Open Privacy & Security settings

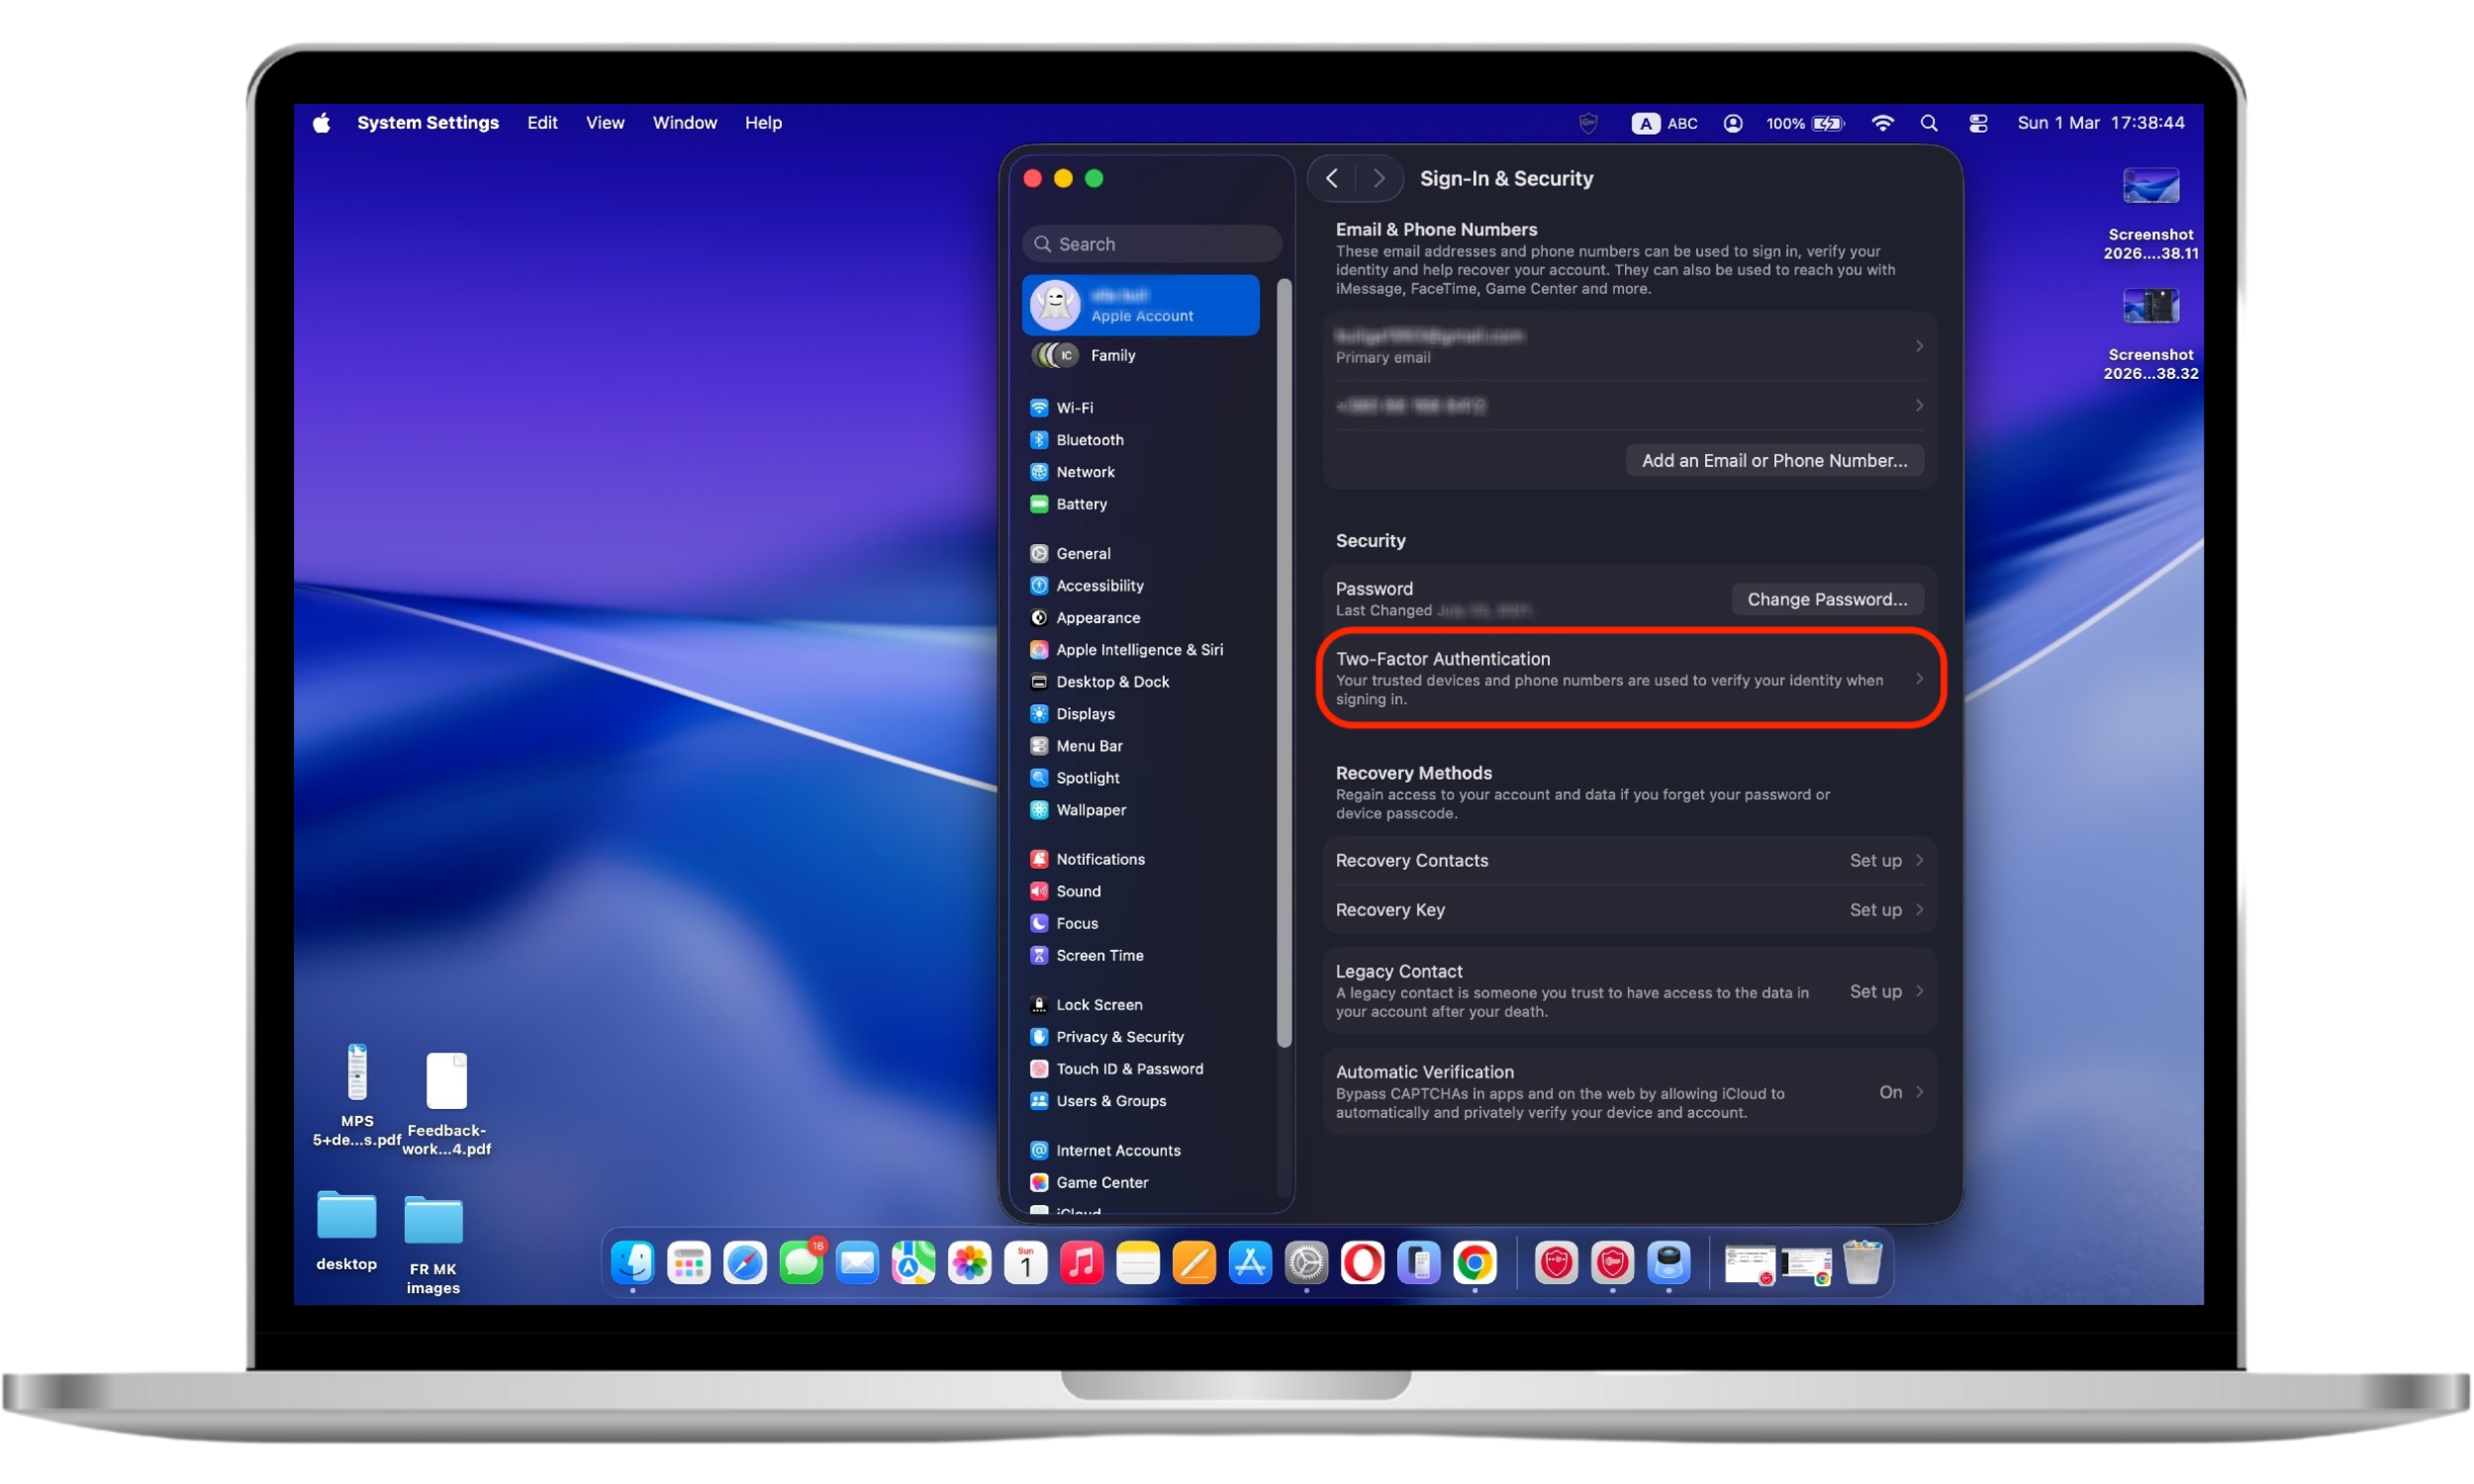[1117, 1036]
